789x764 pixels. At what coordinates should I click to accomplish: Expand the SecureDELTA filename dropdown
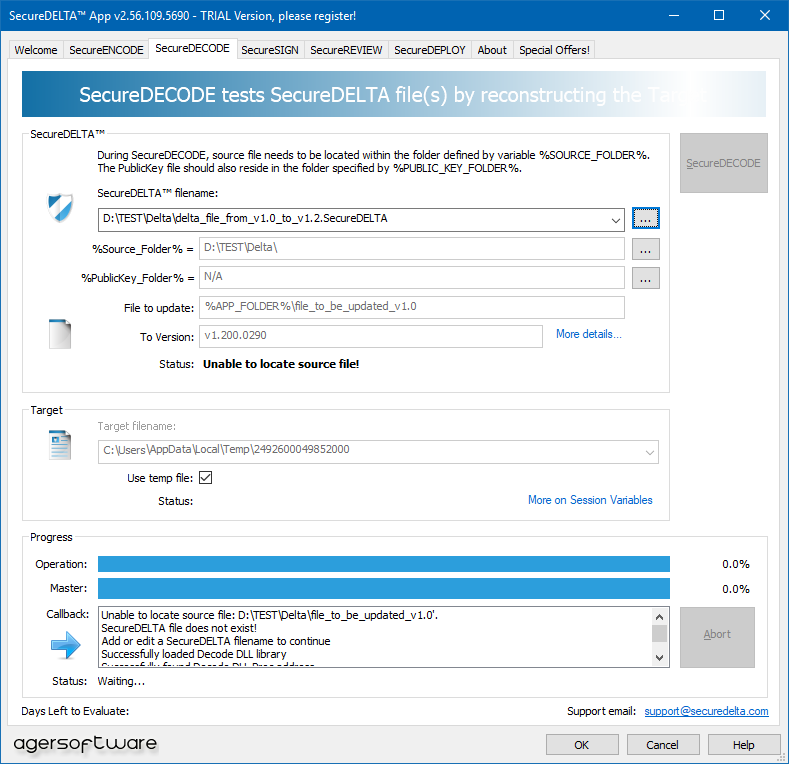[615, 220]
